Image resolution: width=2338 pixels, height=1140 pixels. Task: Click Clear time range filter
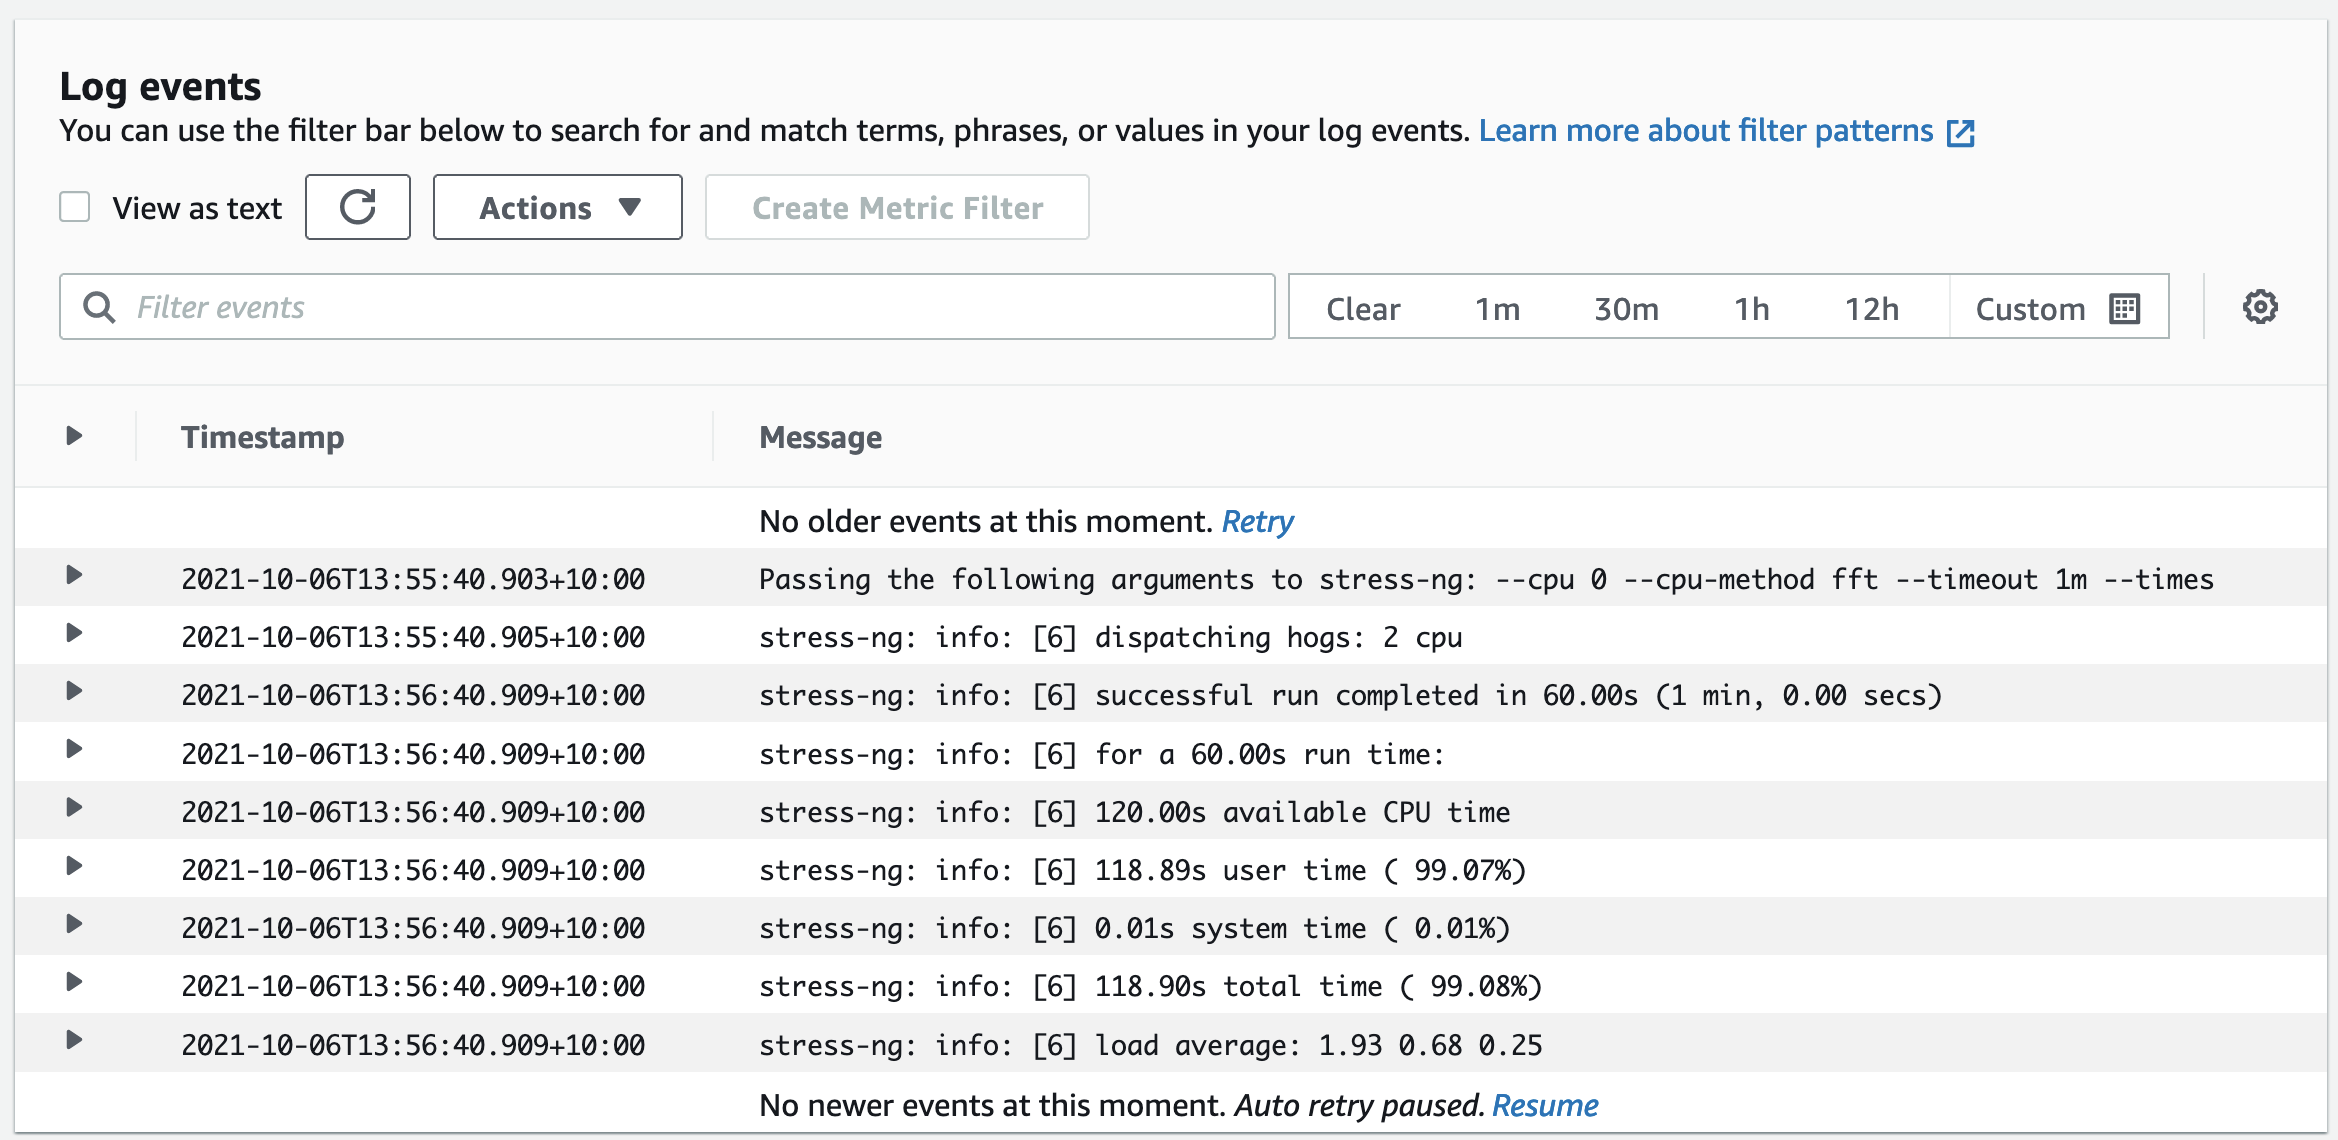coord(1363,308)
